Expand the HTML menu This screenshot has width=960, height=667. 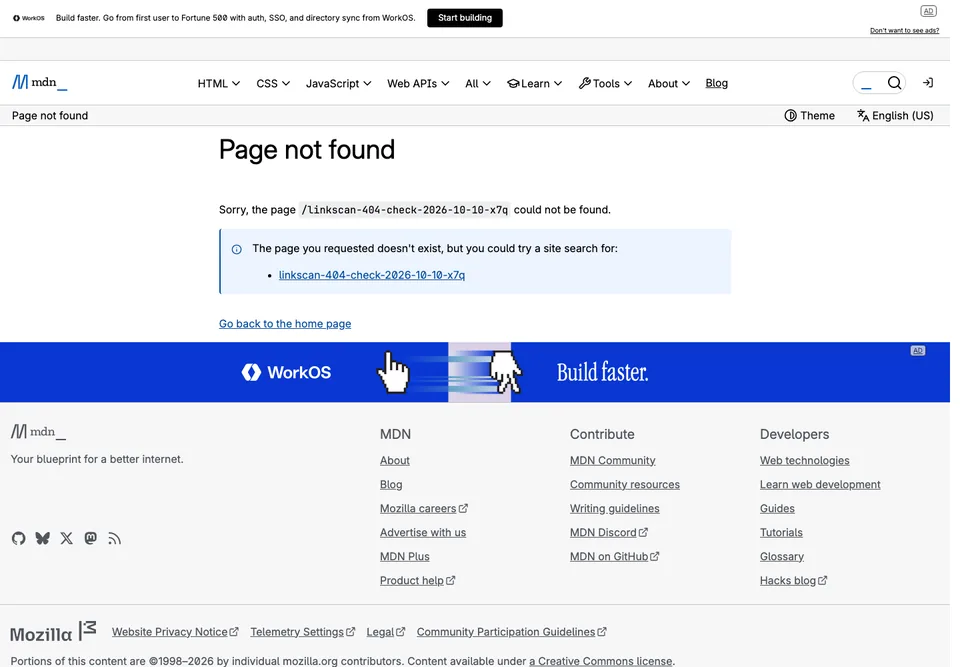point(219,83)
